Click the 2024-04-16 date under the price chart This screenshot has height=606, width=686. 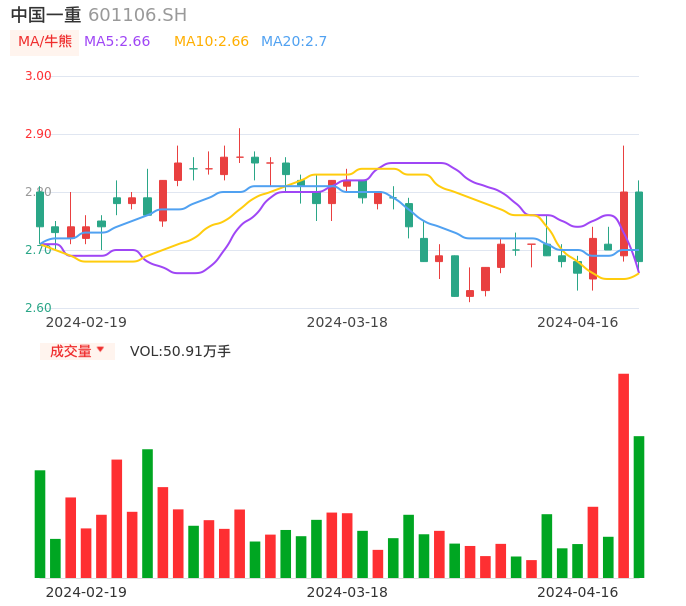pyautogui.click(x=577, y=322)
